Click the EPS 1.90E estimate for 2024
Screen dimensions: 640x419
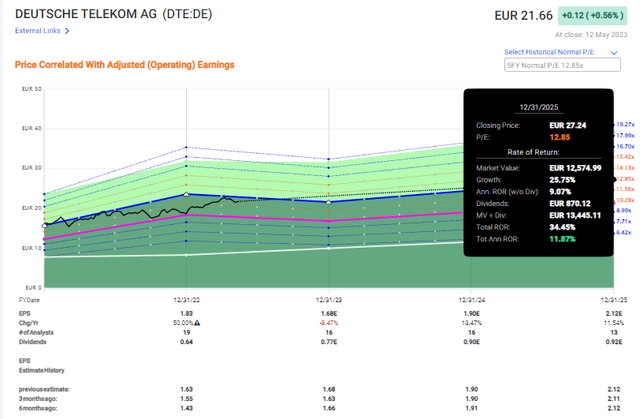coord(471,313)
